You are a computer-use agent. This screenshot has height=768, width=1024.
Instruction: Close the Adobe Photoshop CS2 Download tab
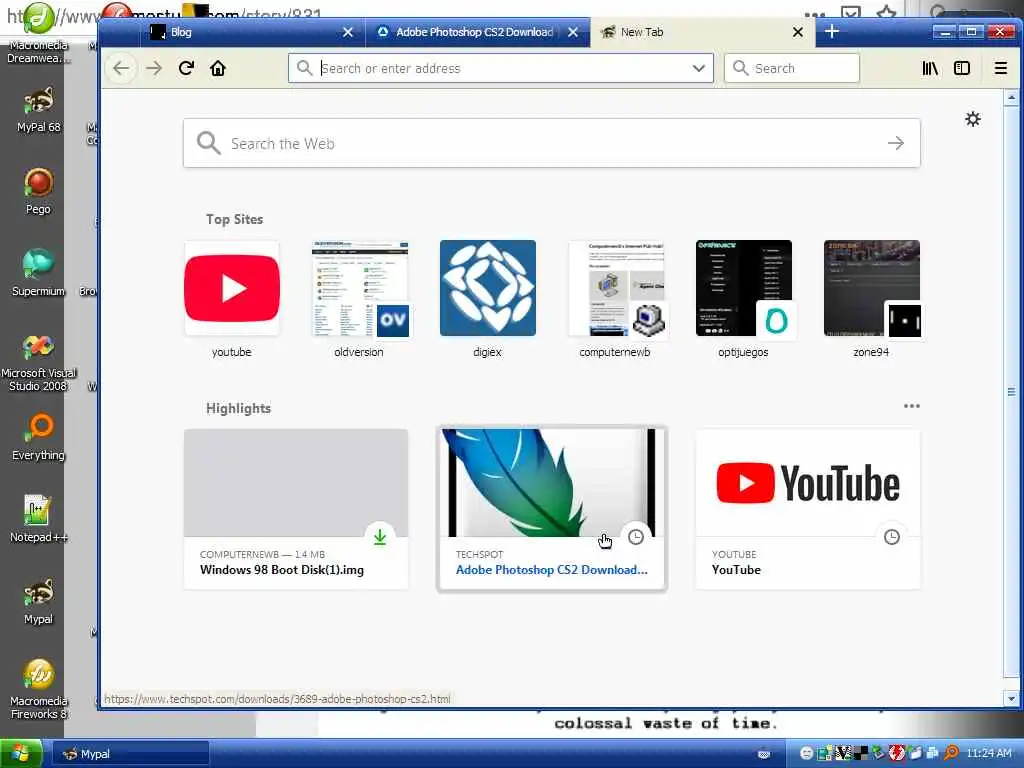573,32
